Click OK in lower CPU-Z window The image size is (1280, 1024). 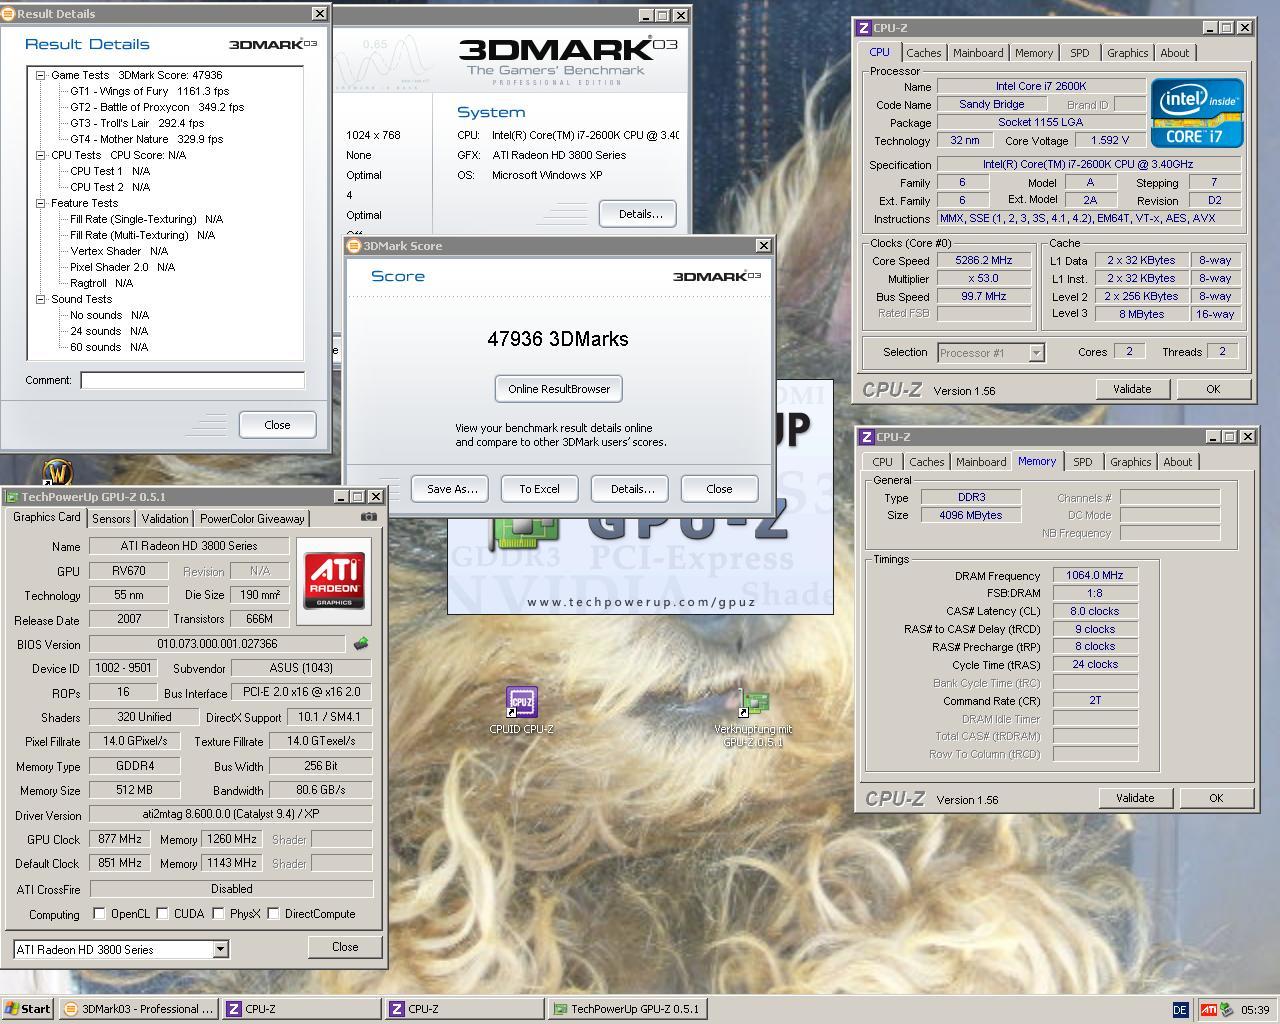click(x=1216, y=798)
